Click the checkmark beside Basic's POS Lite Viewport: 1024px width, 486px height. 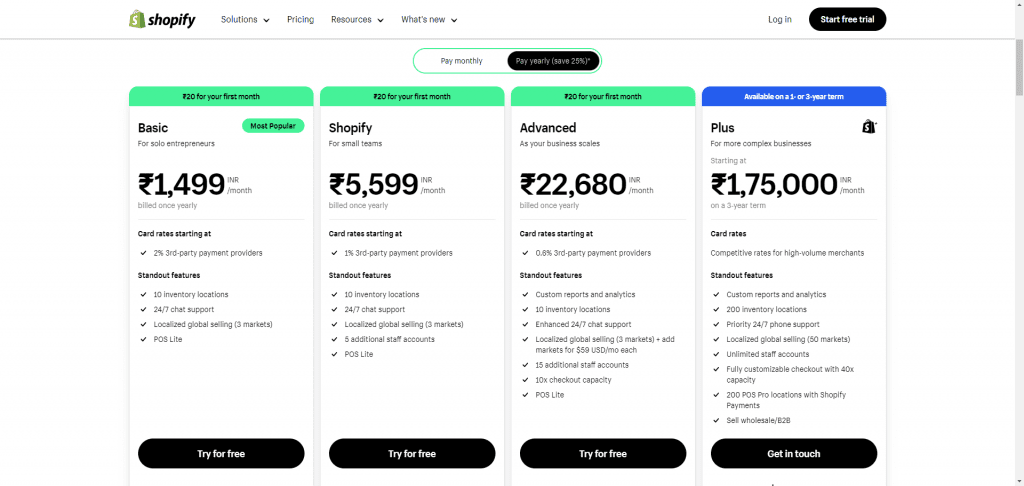coord(143,339)
